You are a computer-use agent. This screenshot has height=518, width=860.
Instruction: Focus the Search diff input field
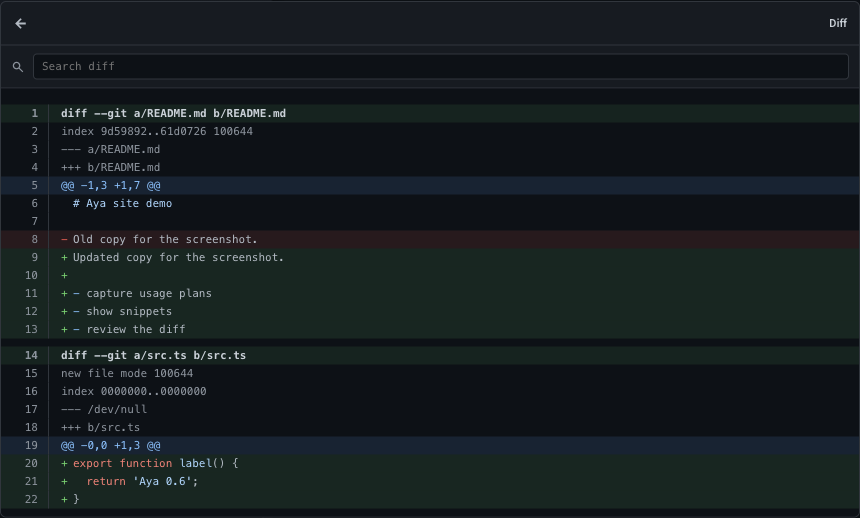[x=440, y=66]
